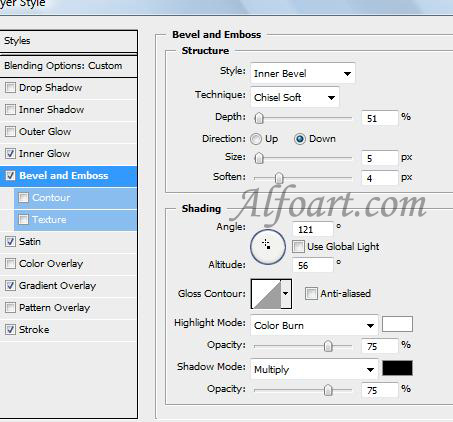Select the Bevel and Emboss entry
The image size is (453, 422).
68,176
